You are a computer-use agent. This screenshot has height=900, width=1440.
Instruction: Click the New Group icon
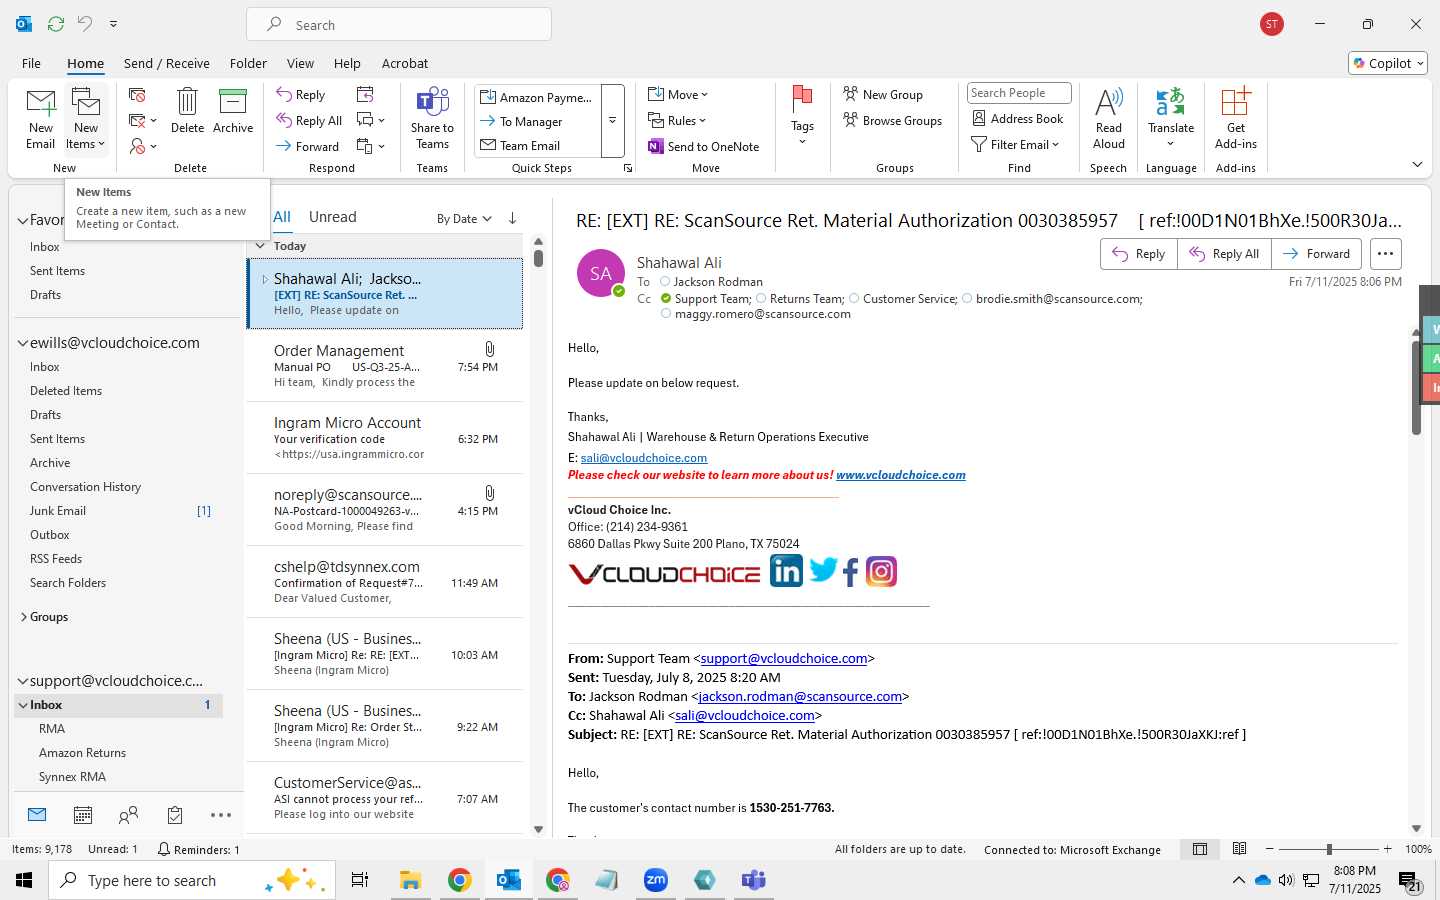[x=883, y=94]
